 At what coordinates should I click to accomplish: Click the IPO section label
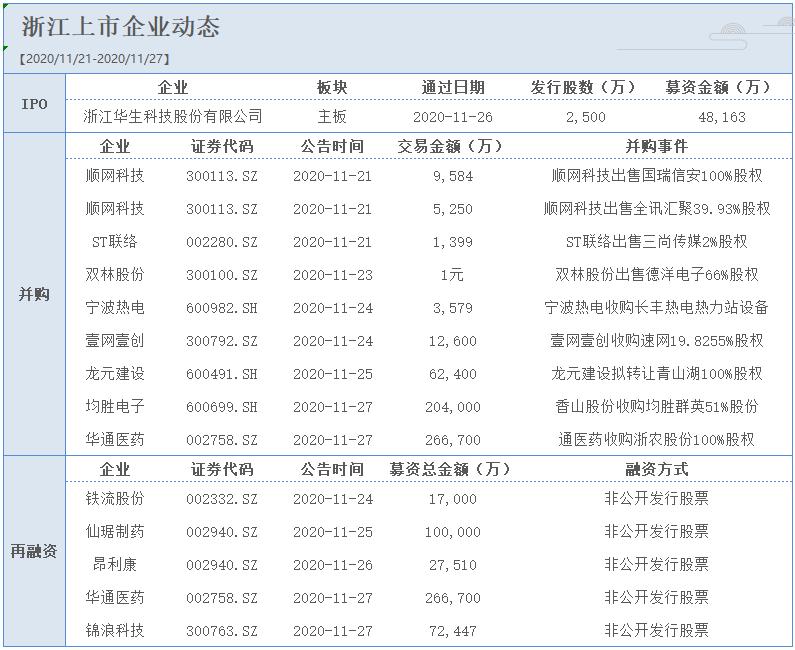34,104
